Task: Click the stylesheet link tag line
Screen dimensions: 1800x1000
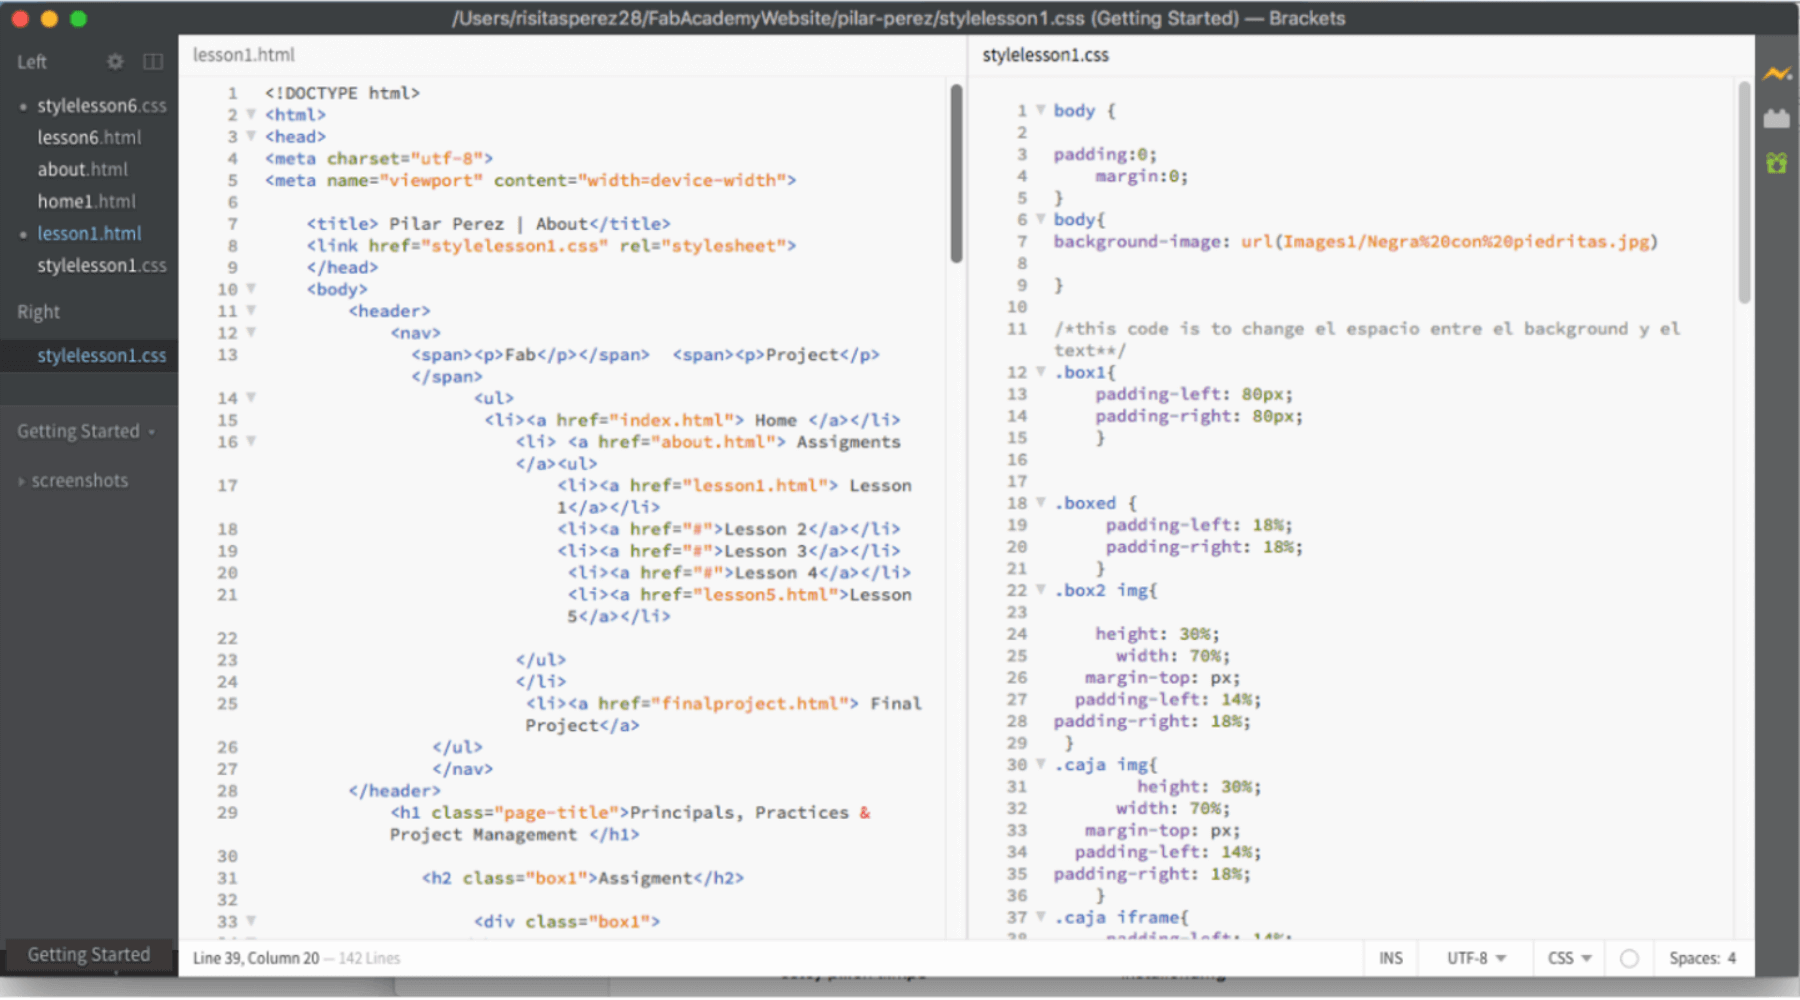Action: pos(551,245)
